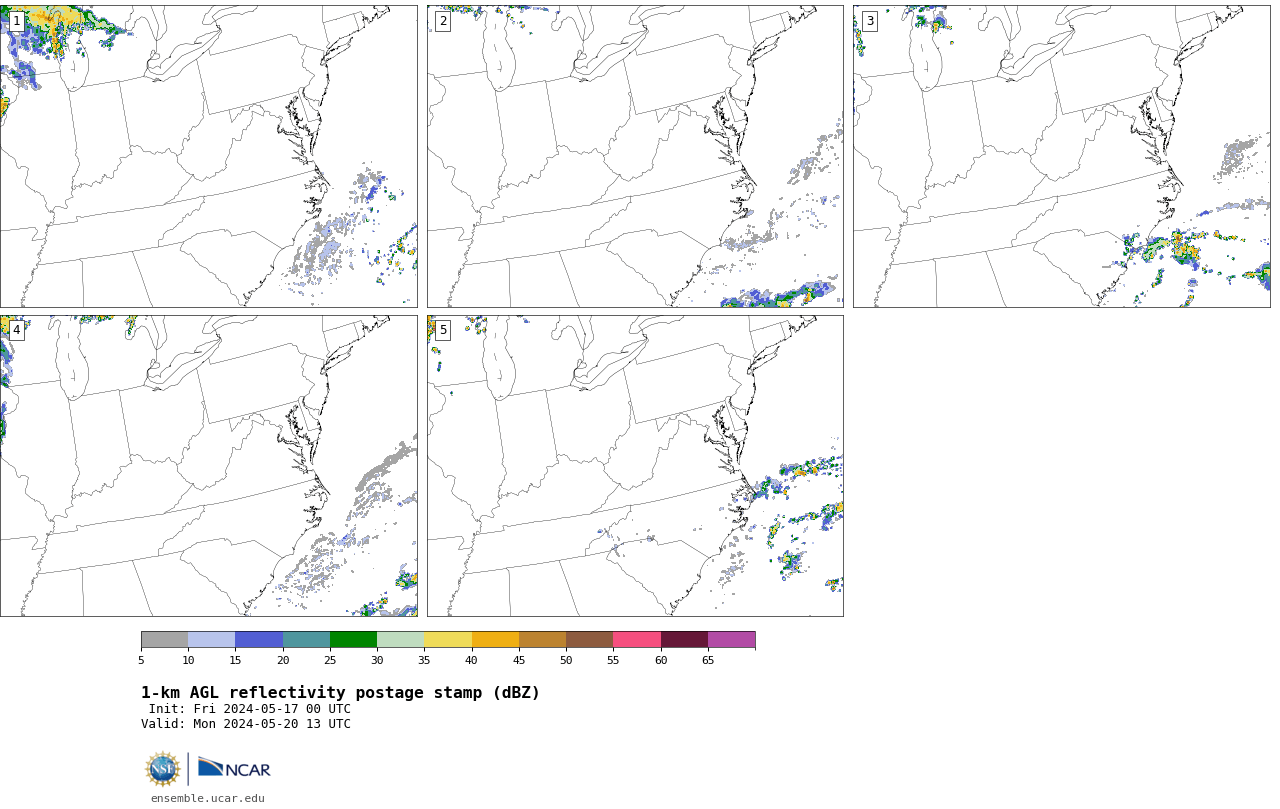Click the teal 20-25 dBZ swatch
This screenshot has width=1280, height=809.
(x=306, y=640)
